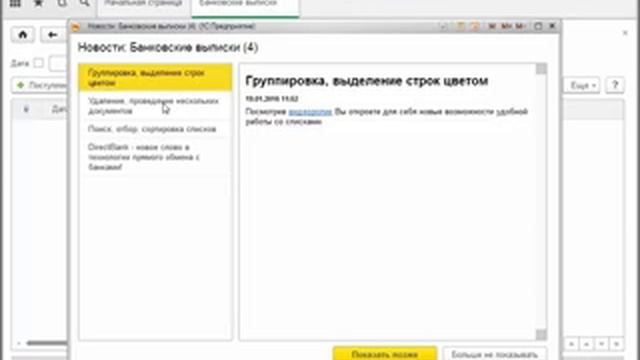Click the M- button in title bar
640x360 pixels.
coord(520,26)
